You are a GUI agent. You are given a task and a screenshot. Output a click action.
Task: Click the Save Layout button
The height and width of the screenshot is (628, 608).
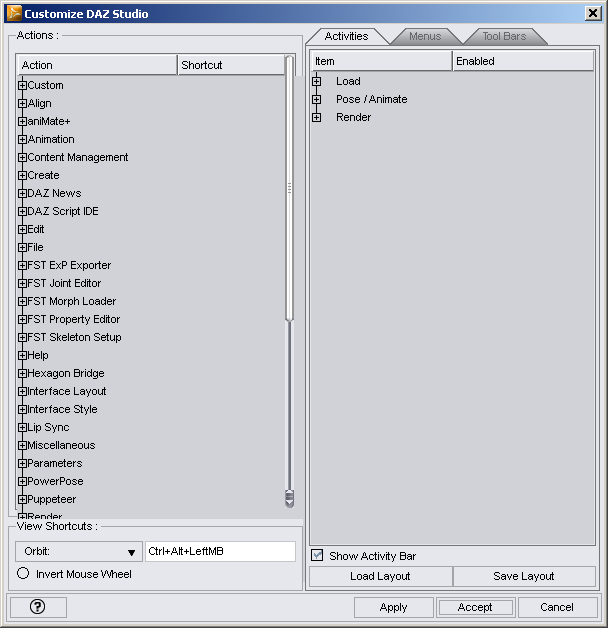[x=524, y=577]
